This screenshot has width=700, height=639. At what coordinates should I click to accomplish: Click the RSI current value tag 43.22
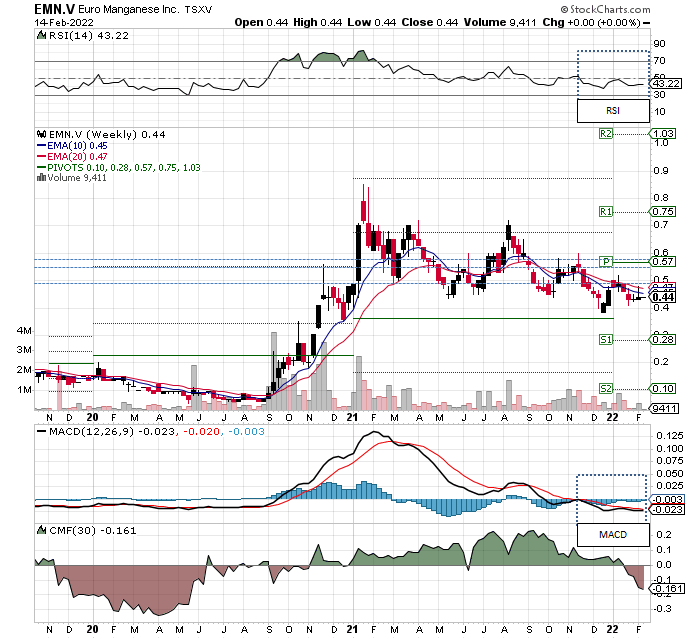point(667,84)
